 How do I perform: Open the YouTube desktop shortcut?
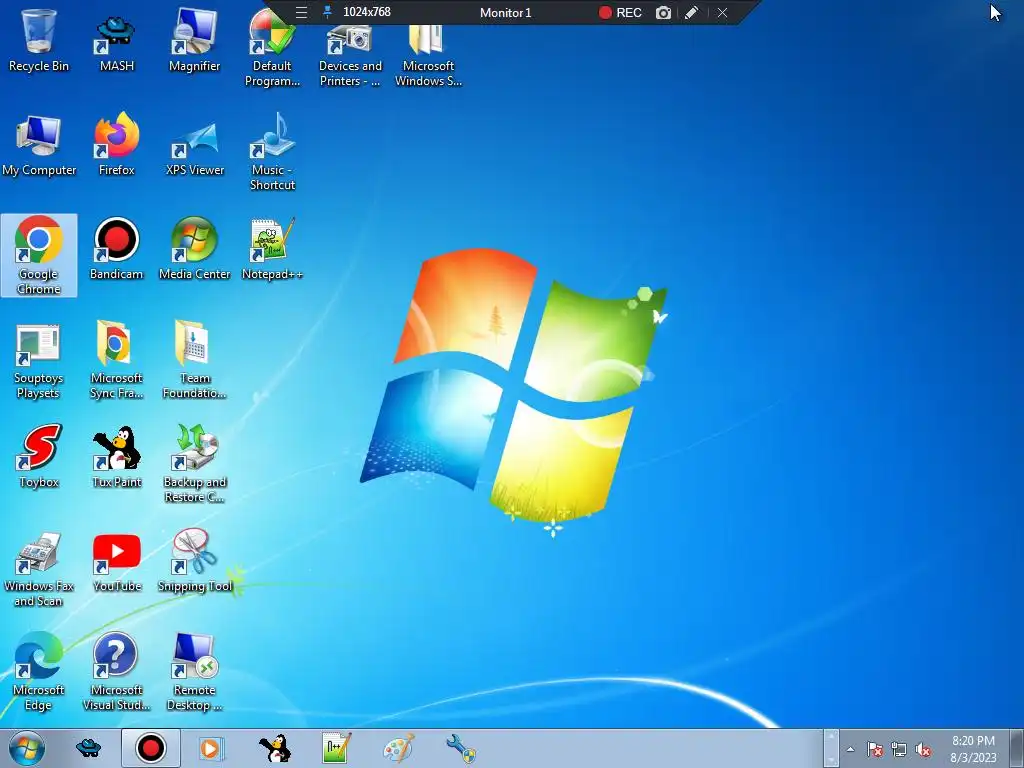click(116, 561)
